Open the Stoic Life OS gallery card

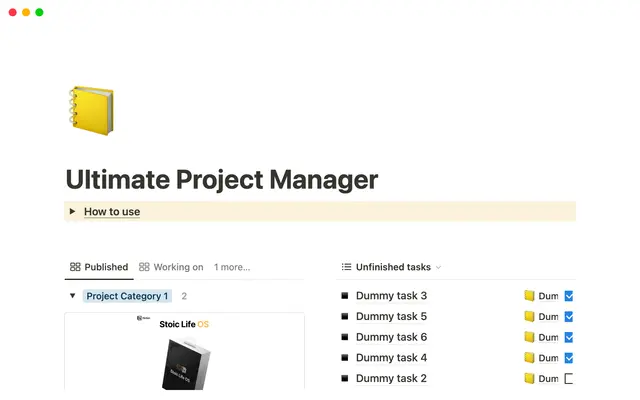click(x=184, y=352)
